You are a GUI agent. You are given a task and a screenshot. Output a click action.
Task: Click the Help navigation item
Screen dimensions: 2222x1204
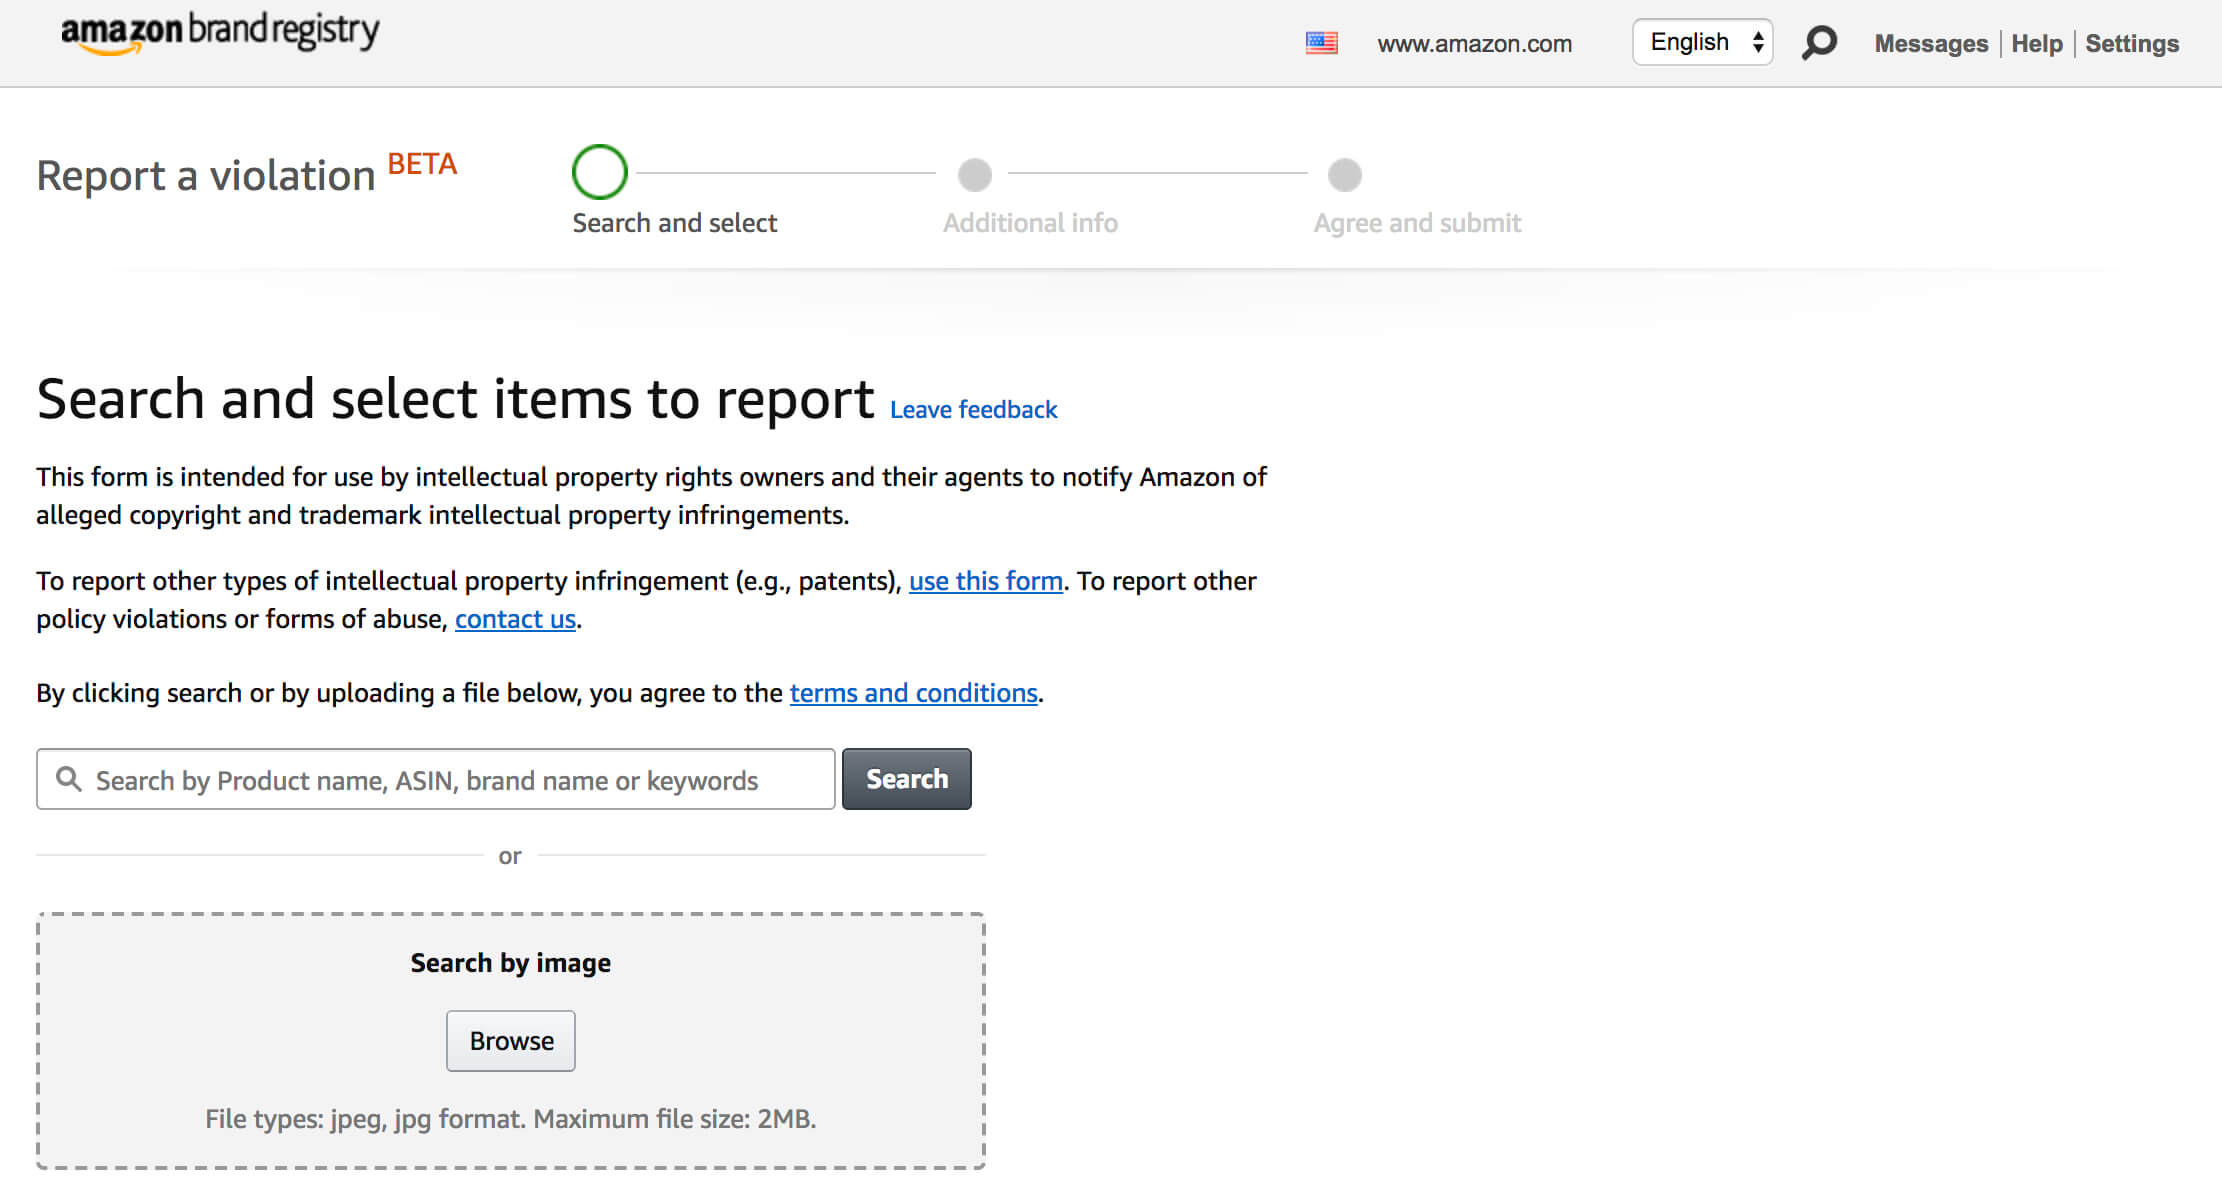click(x=2037, y=43)
